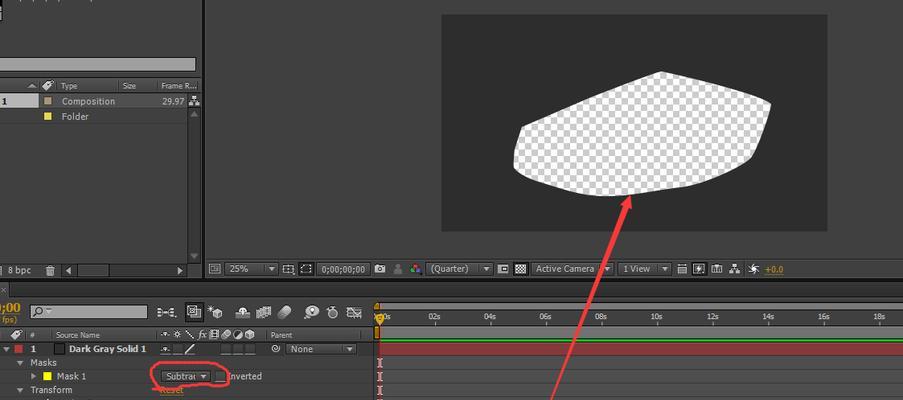903x400 pixels.
Task: Click the Source Name column header
Action: click(78, 335)
